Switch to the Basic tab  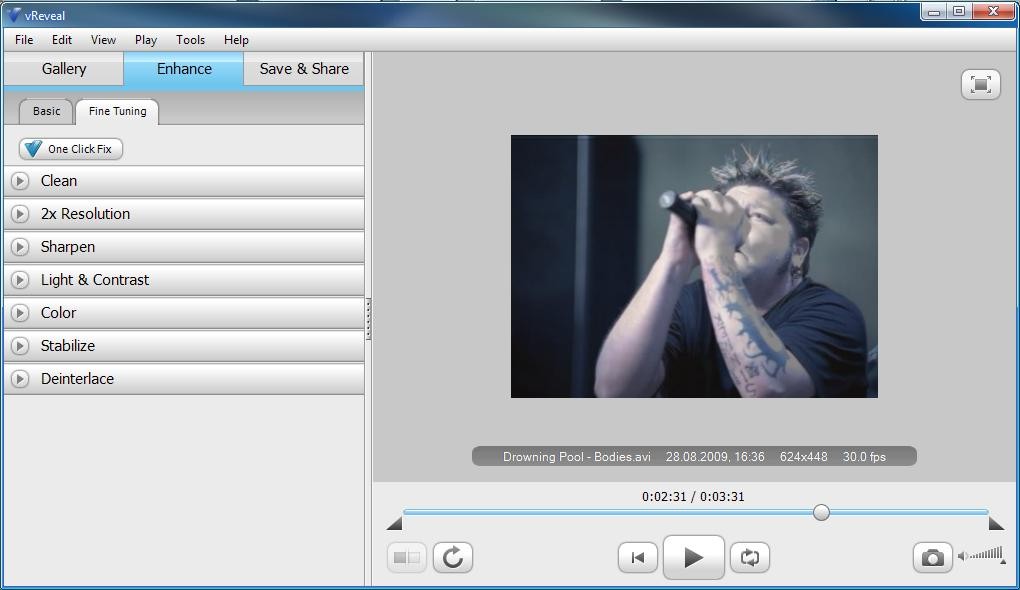coord(46,111)
